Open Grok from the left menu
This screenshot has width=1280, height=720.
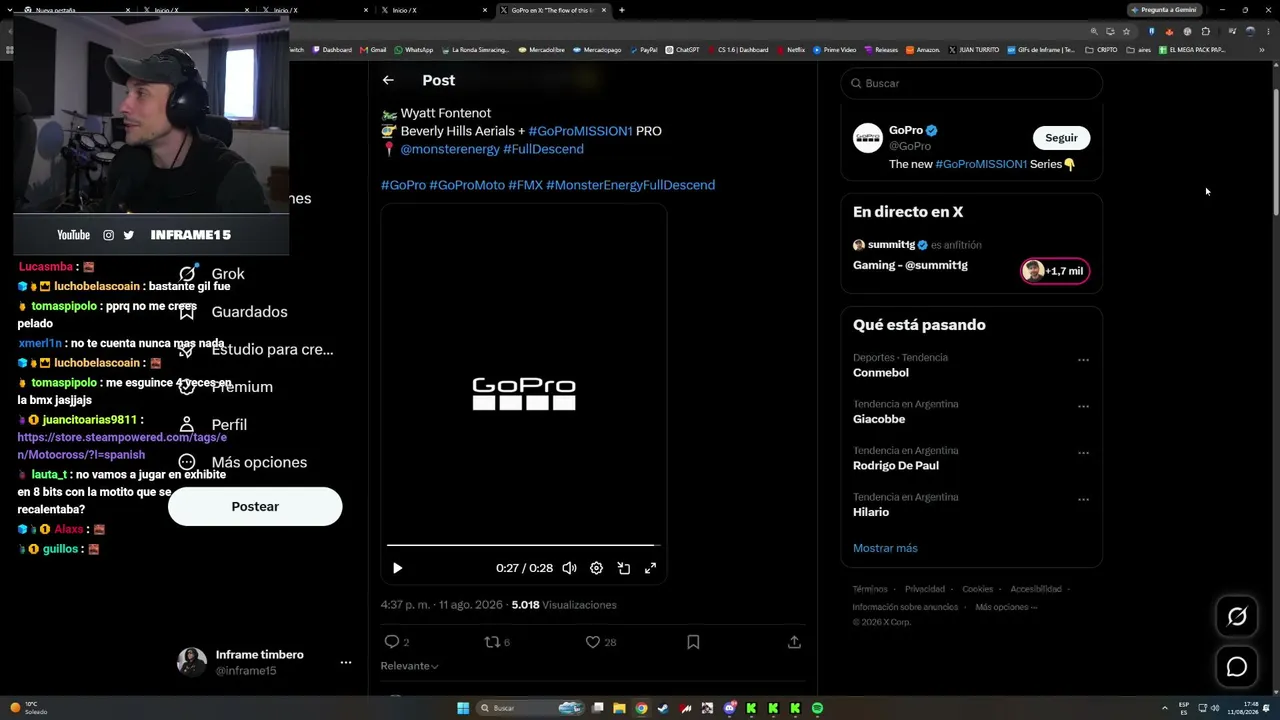click(212, 274)
